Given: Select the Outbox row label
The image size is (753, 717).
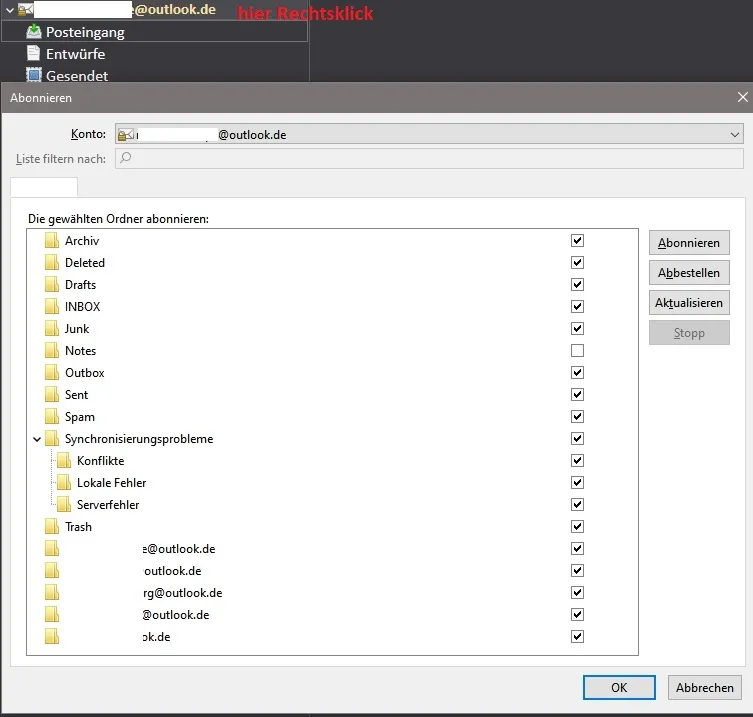Looking at the screenshot, I should 85,373.
